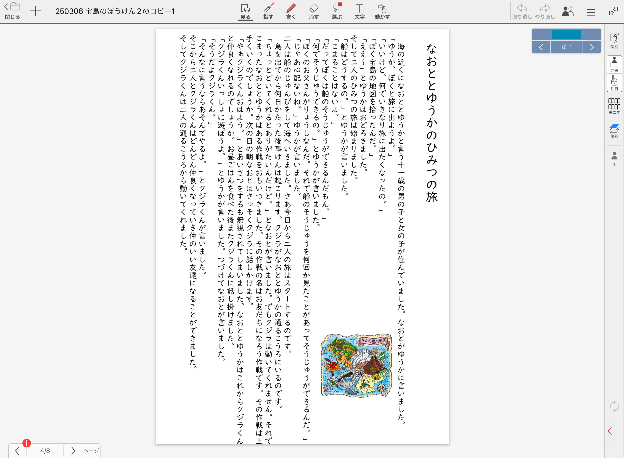Select the red pen tool
Image resolution: width=624 pixels, height=458 pixels.
291,11
